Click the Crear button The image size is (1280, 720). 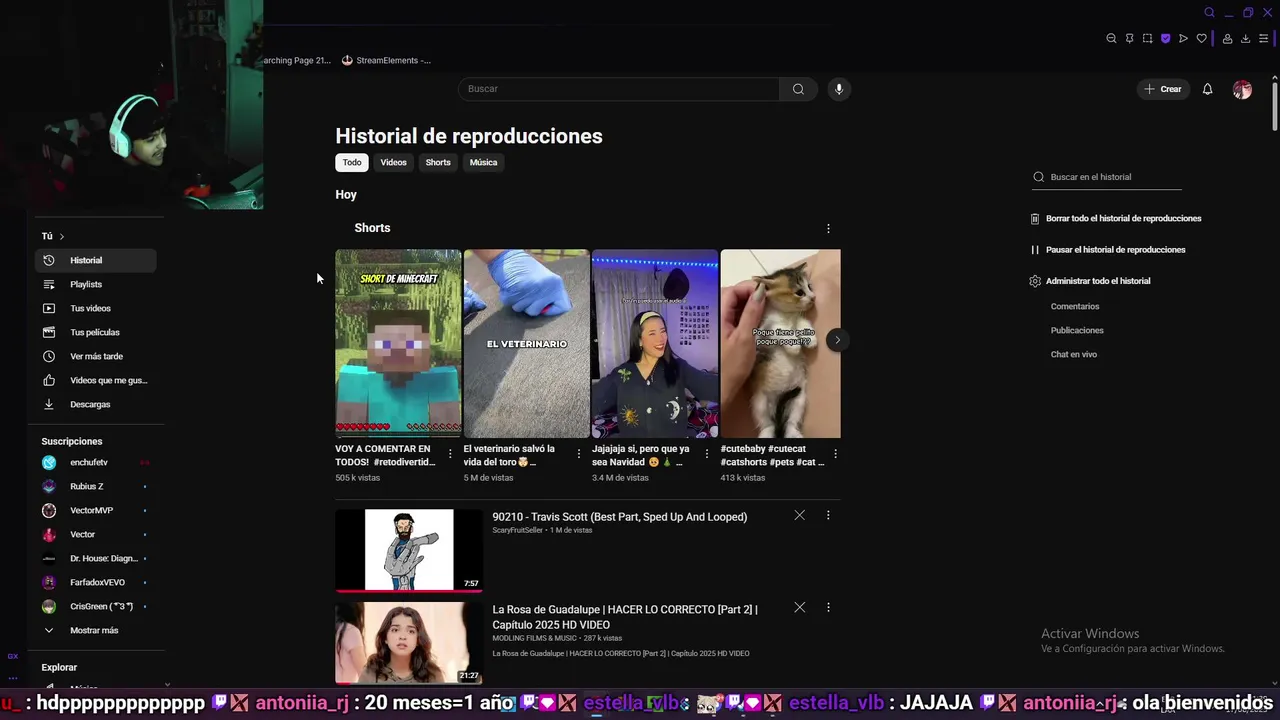click(x=1163, y=89)
